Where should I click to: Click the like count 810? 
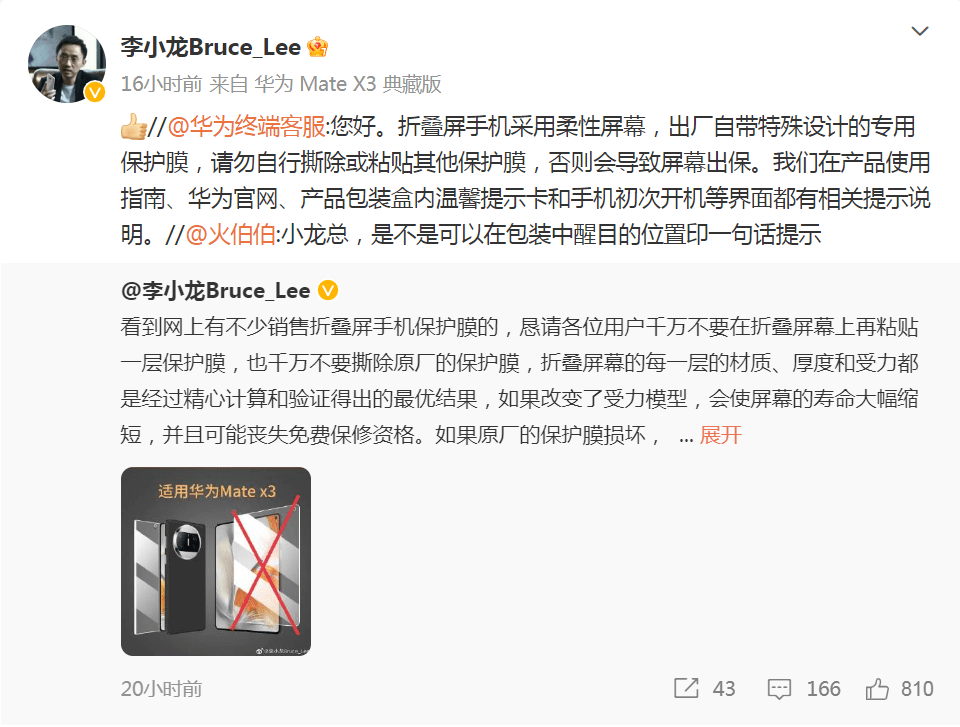point(917,689)
